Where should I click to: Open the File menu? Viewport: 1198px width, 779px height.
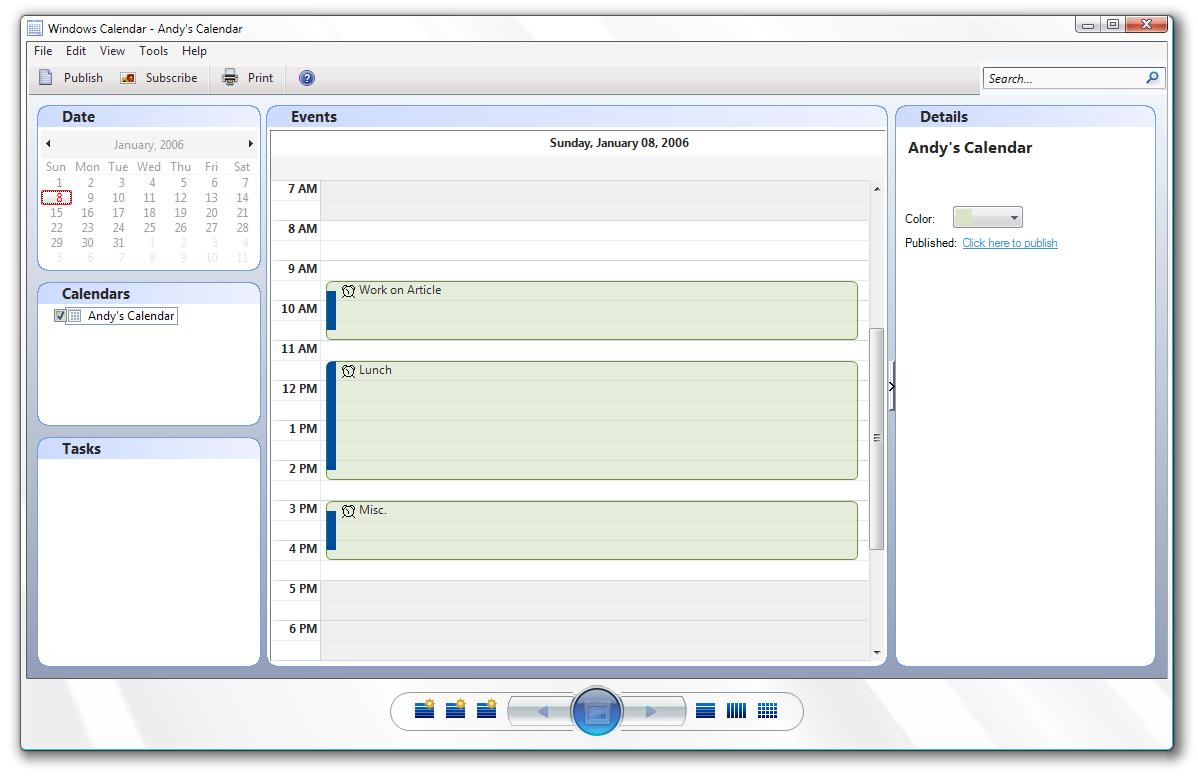point(43,51)
